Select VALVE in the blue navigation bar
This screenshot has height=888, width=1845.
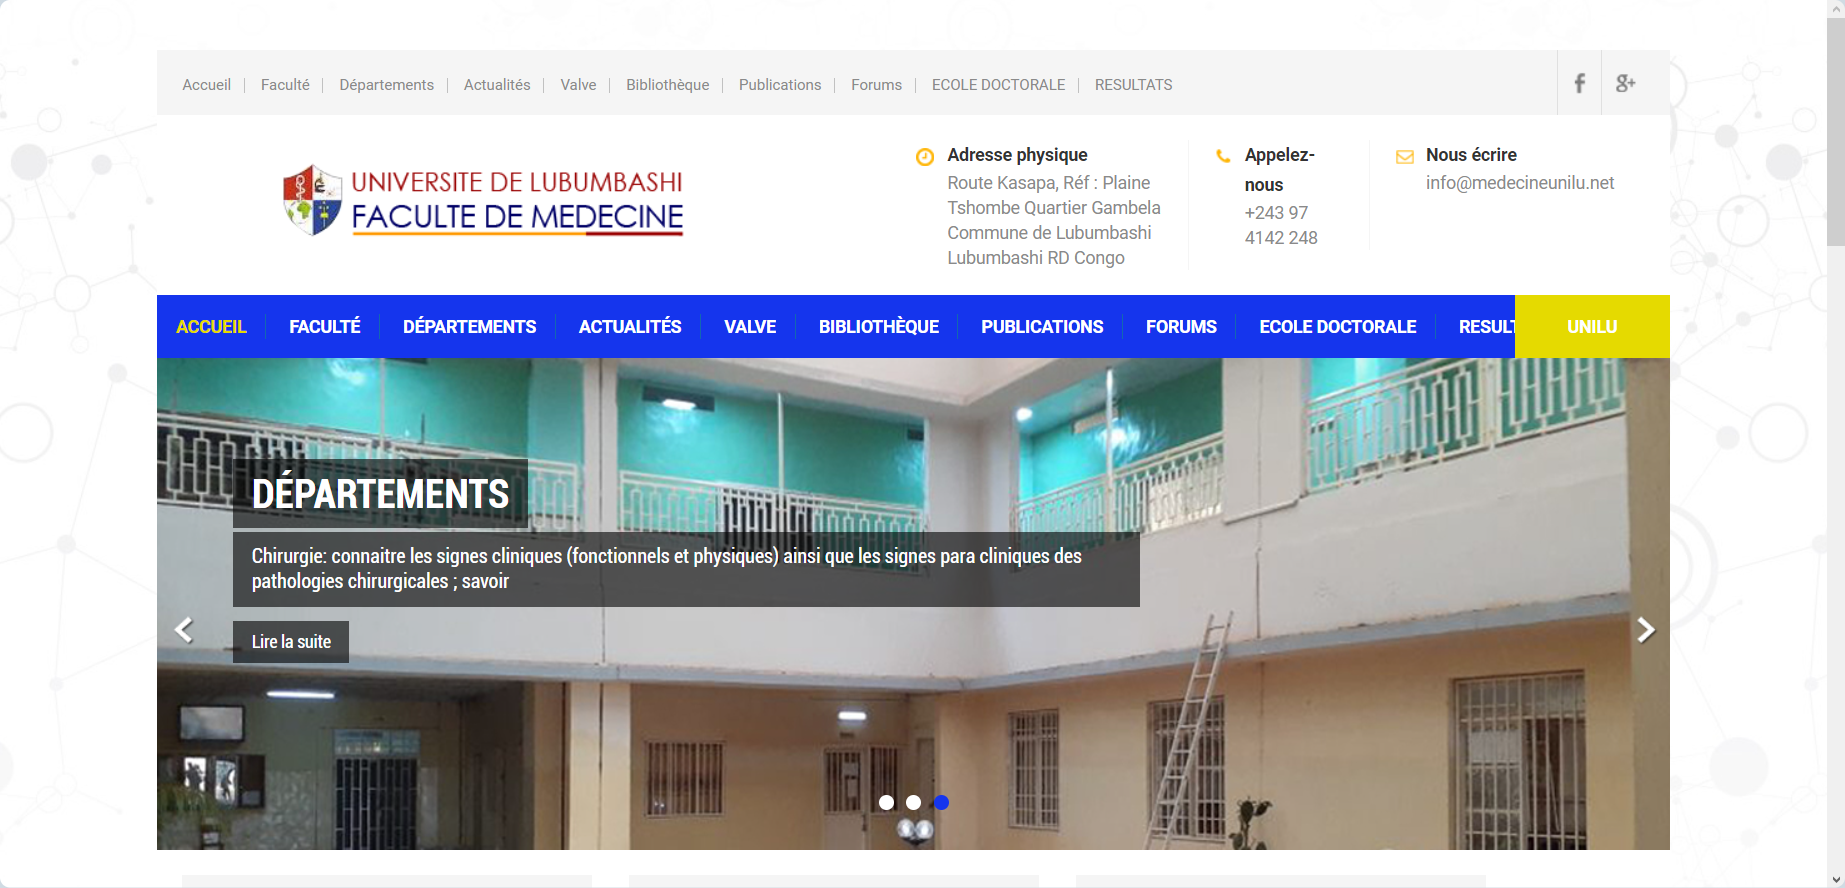tap(750, 327)
